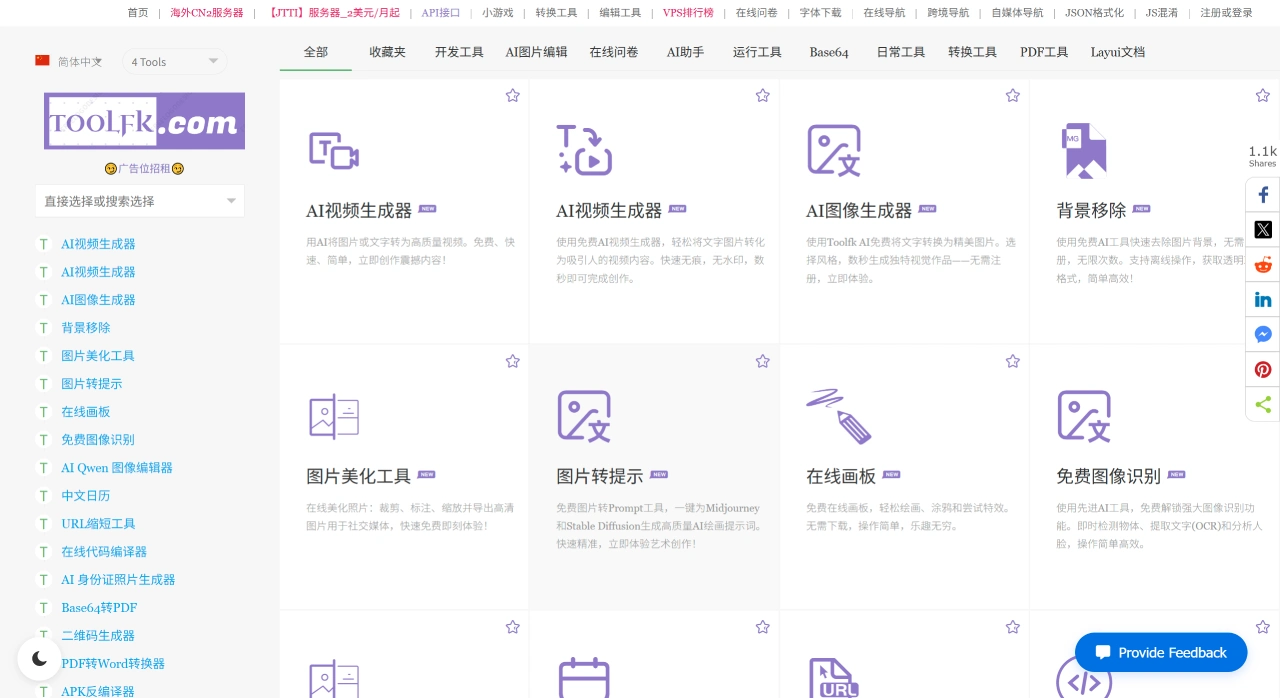The height and width of the screenshot is (698, 1280).
Task: Switch to the 收藏夹 tab
Action: [387, 52]
